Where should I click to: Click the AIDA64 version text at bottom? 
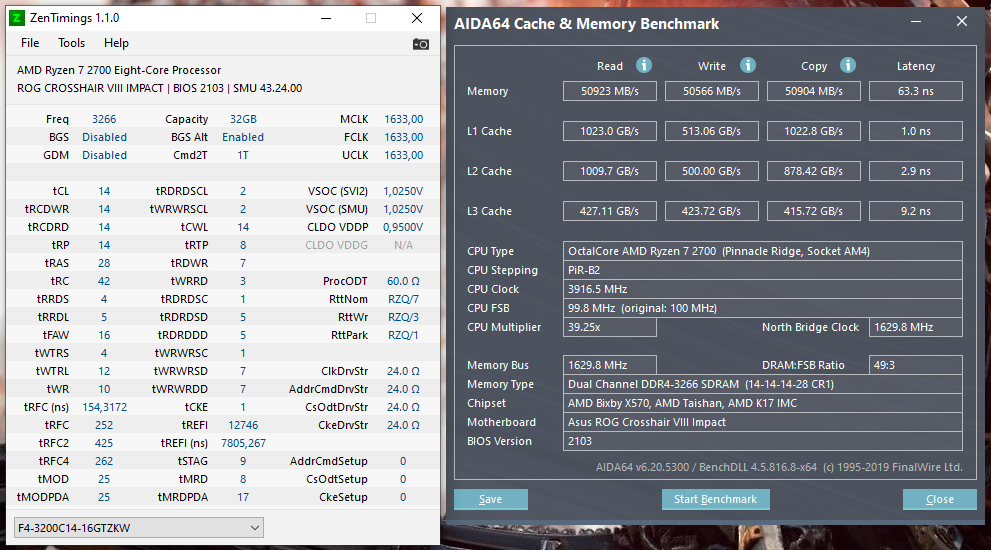(x=779, y=467)
